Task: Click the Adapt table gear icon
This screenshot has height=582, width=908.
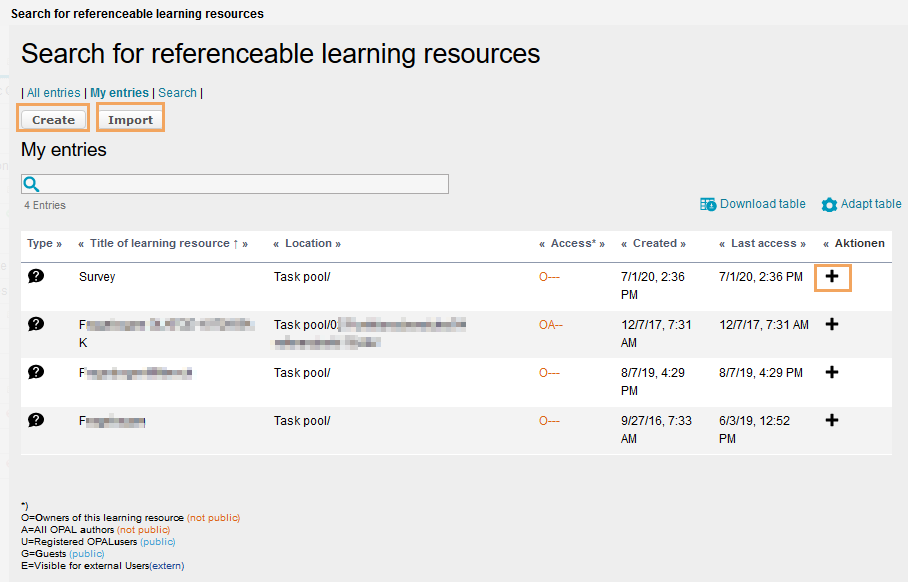Action: [x=829, y=204]
